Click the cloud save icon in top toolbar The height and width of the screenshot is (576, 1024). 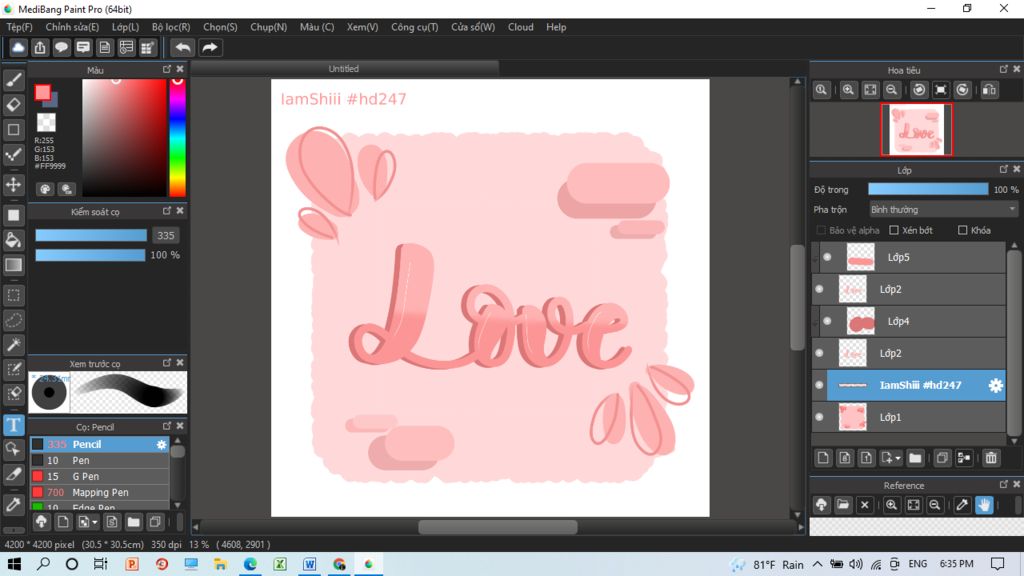pyautogui.click(x=18, y=48)
